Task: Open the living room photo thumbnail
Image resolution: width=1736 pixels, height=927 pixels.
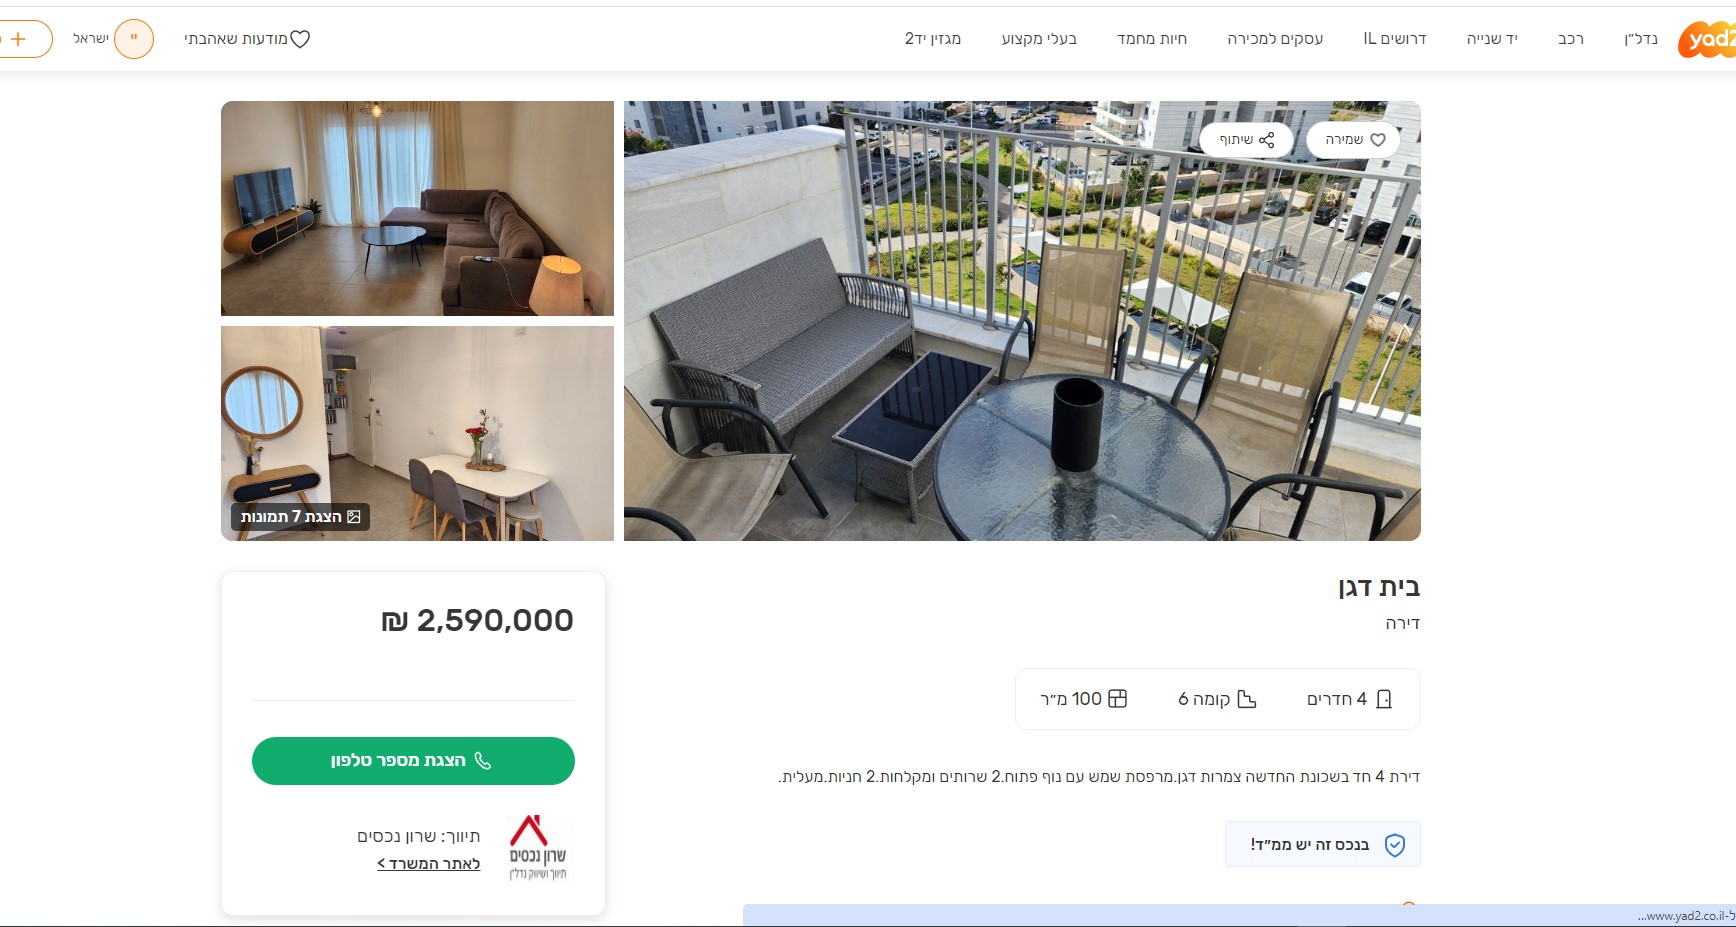Action: click(417, 208)
